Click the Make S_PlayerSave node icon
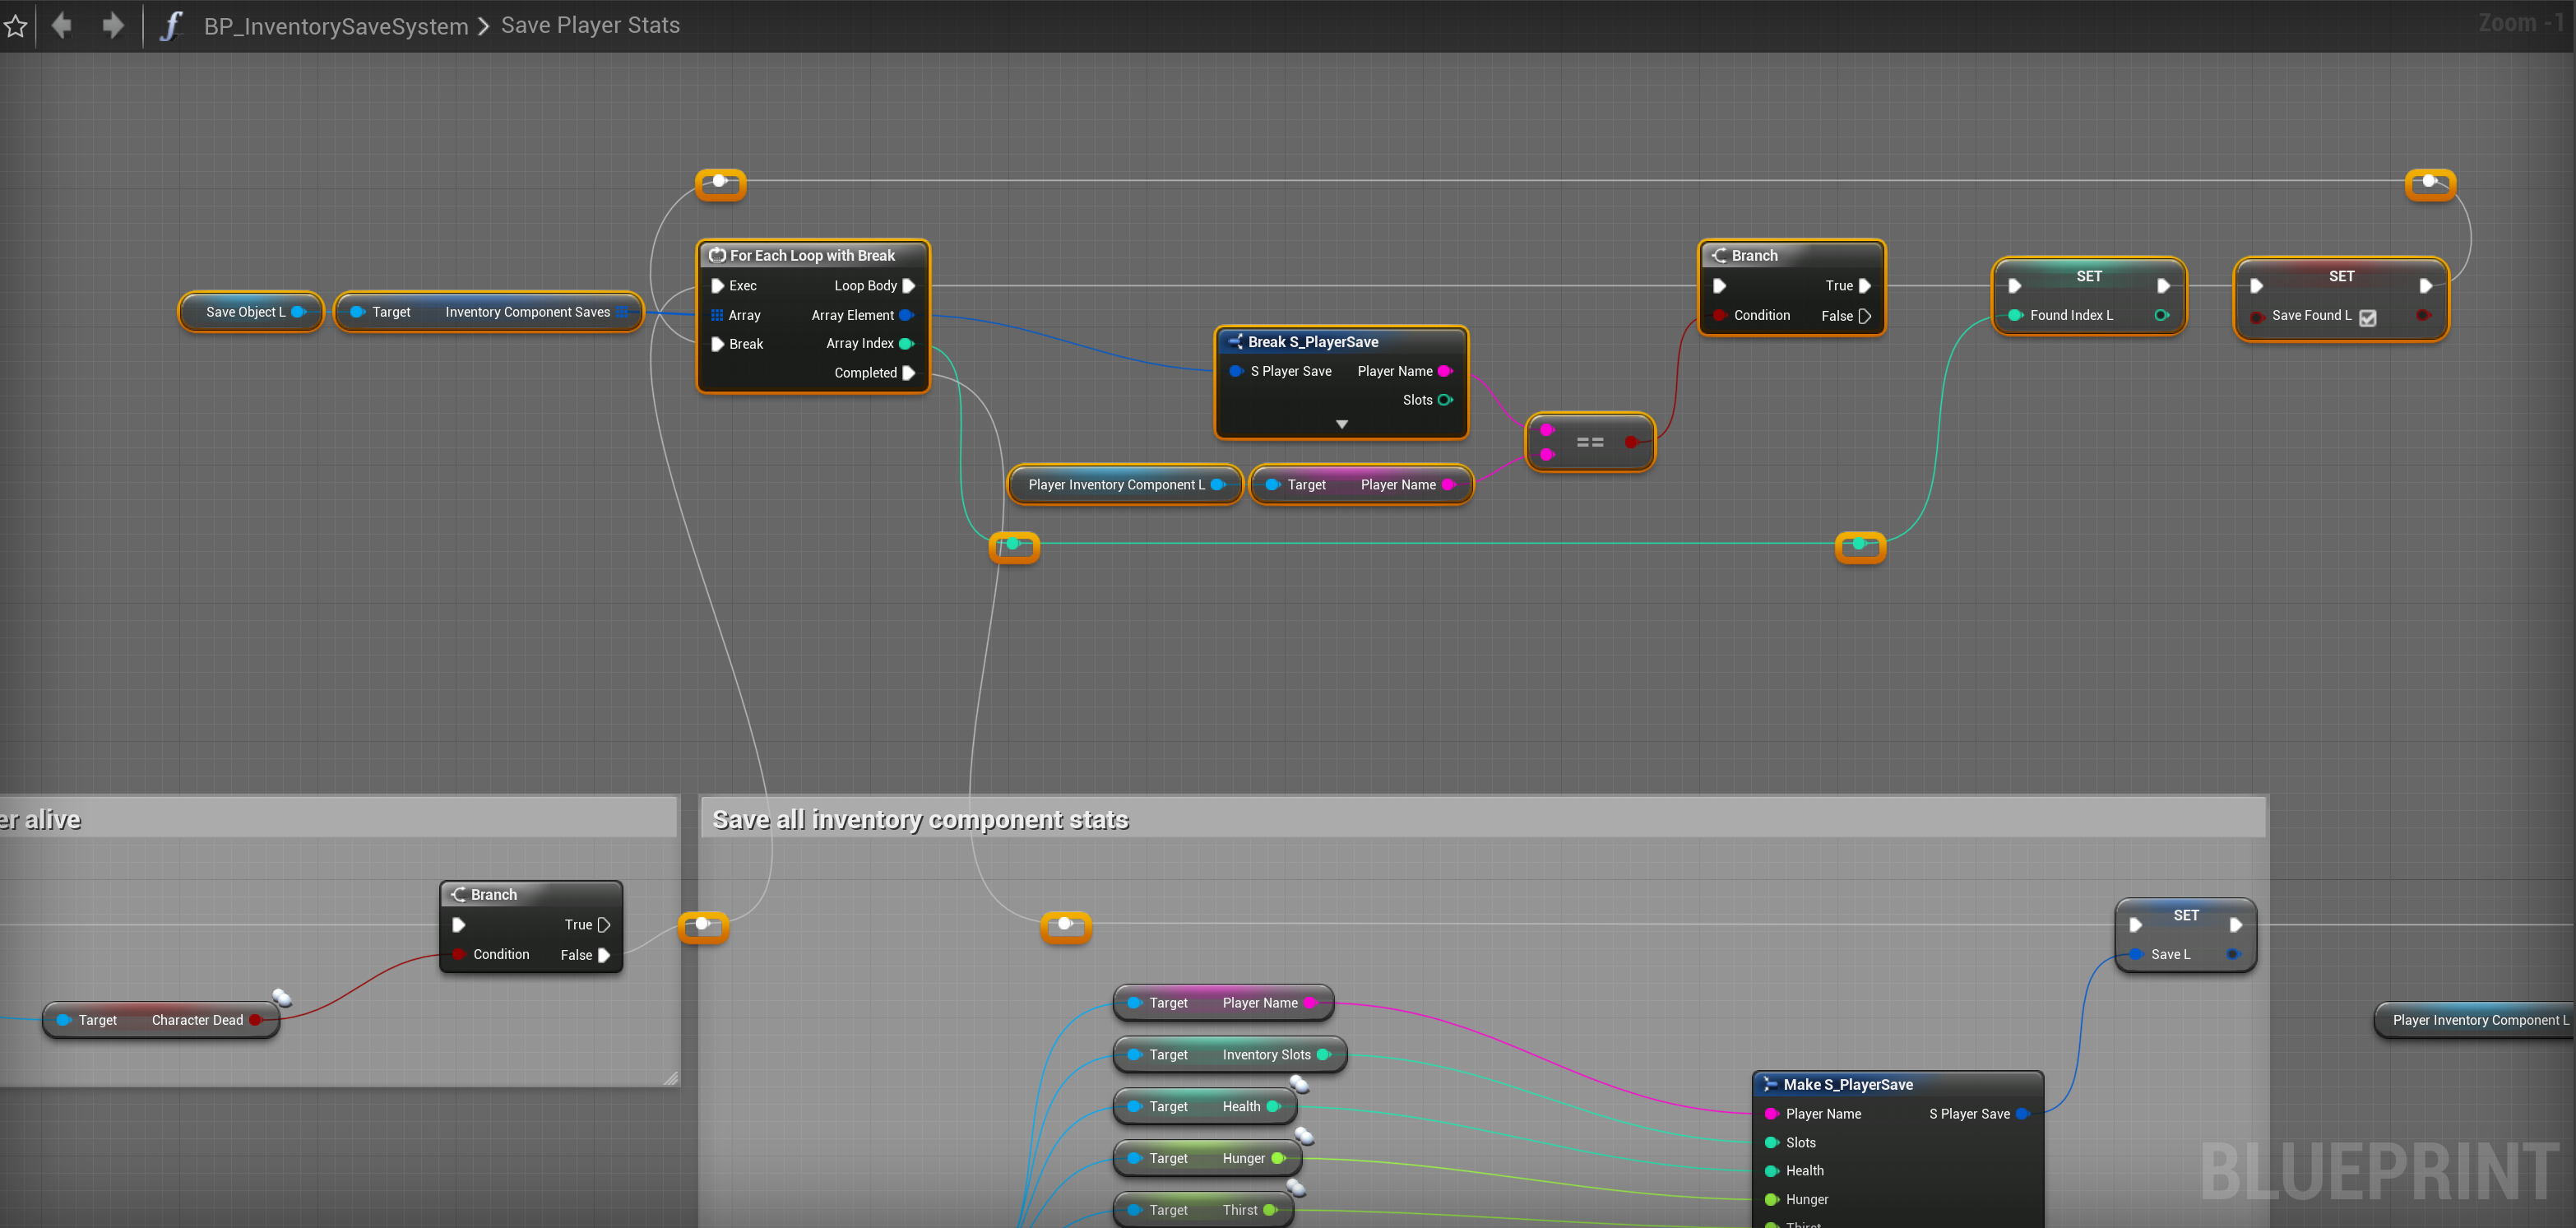This screenshot has width=2576, height=1228. (1770, 1084)
